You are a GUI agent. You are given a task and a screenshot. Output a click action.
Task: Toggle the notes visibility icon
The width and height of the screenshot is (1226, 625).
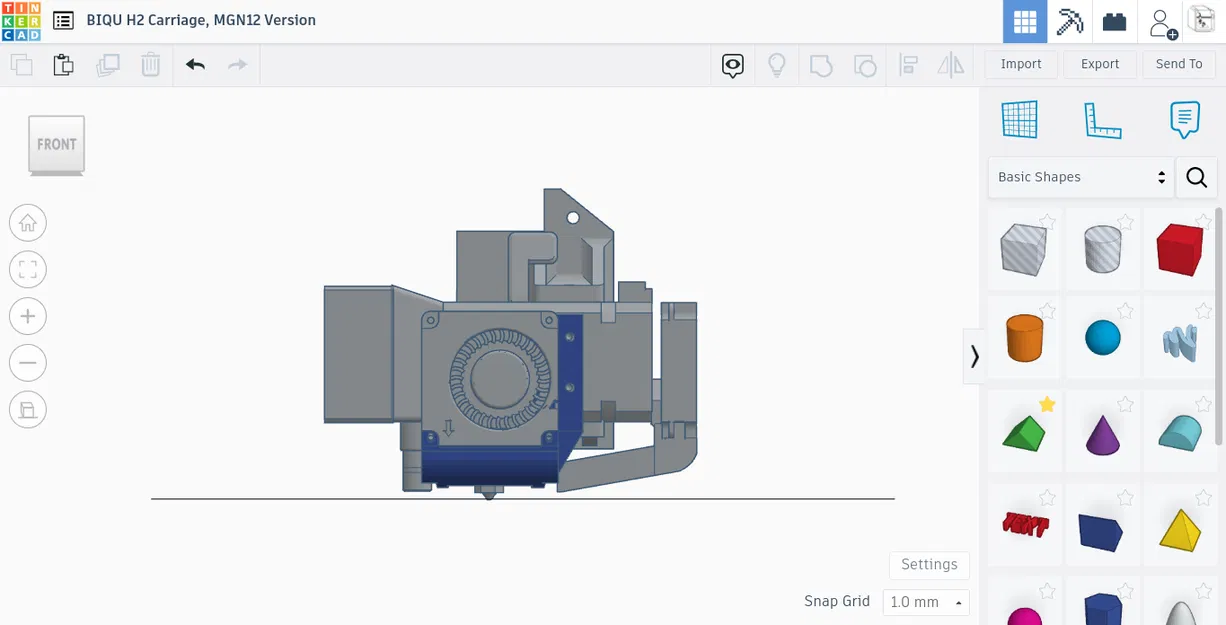733,66
